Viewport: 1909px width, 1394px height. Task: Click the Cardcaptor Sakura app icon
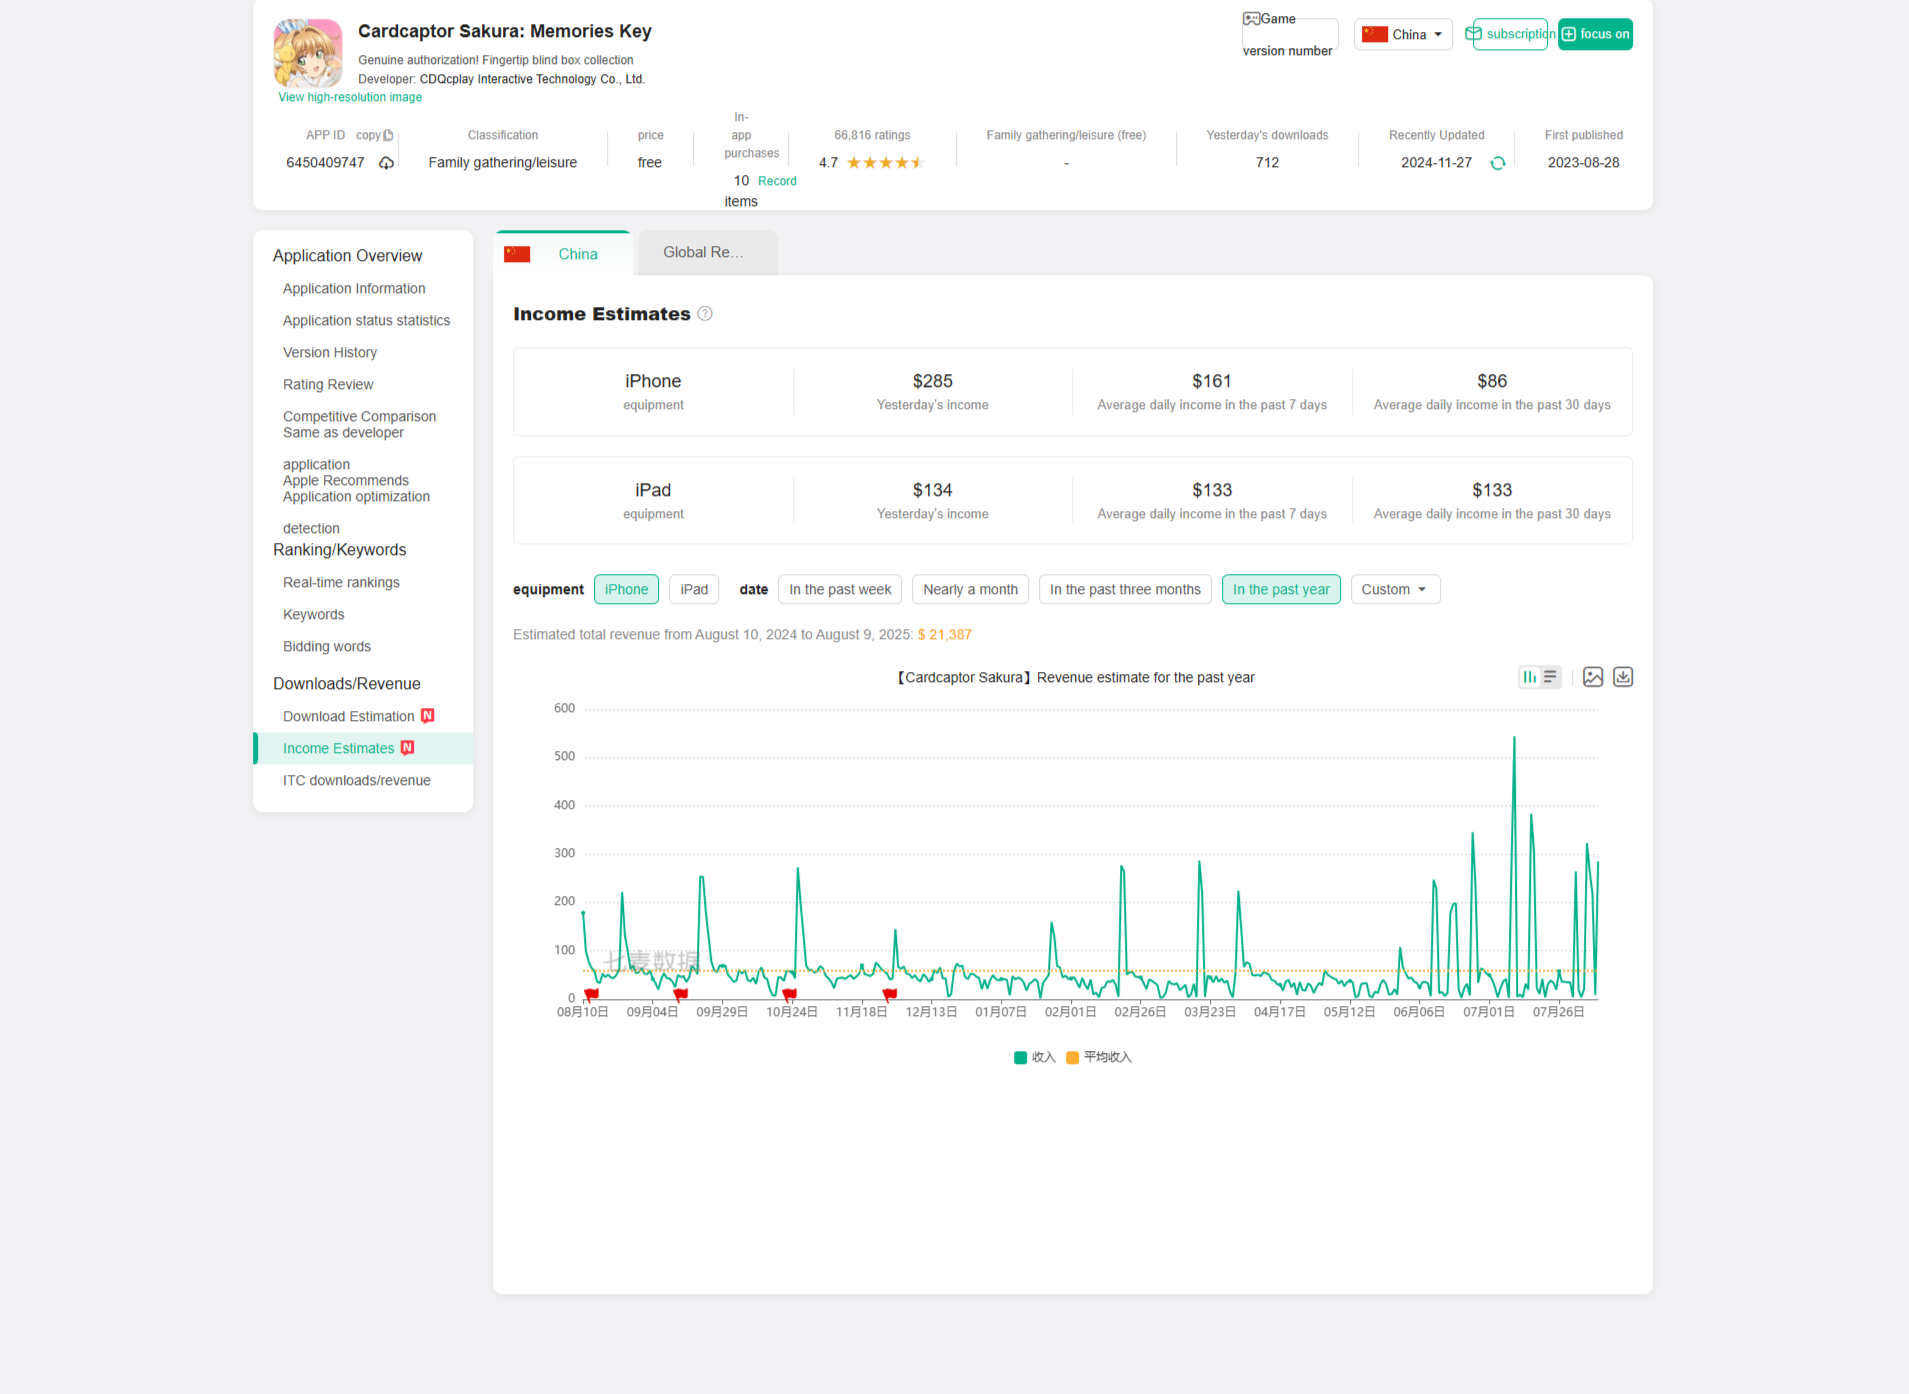pyautogui.click(x=308, y=53)
